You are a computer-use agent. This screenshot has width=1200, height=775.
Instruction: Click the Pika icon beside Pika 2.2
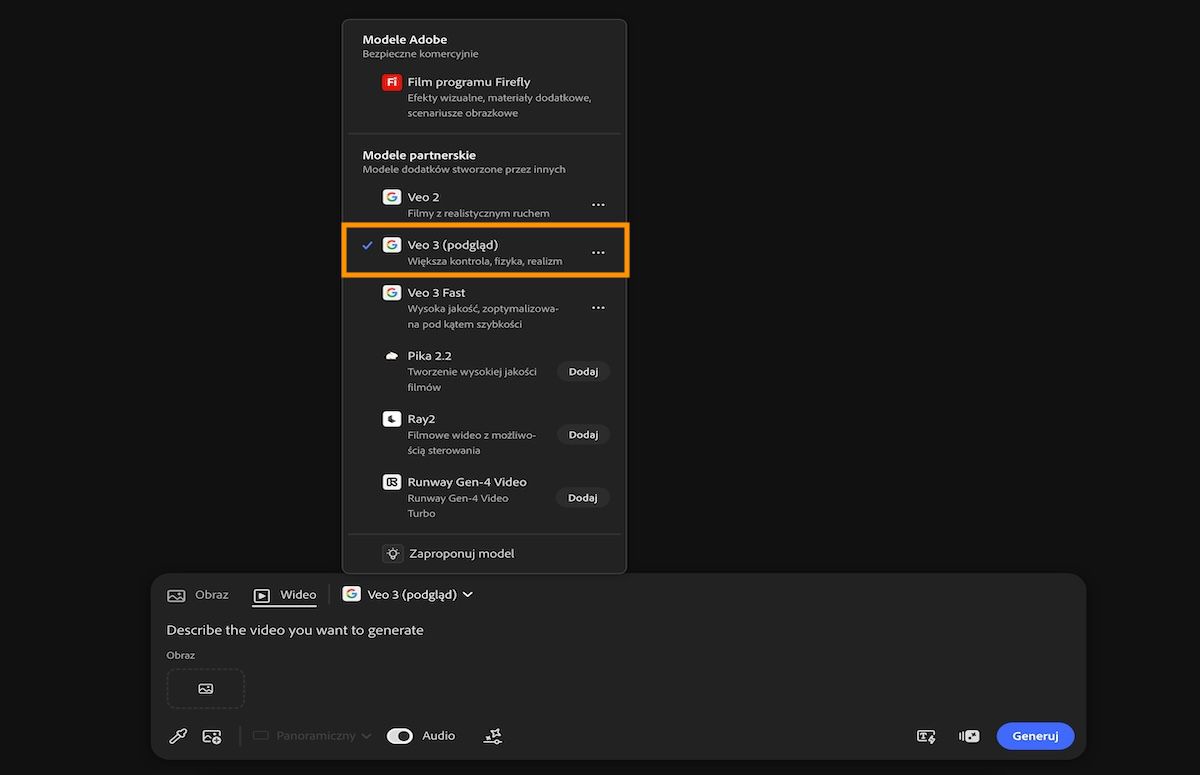392,356
